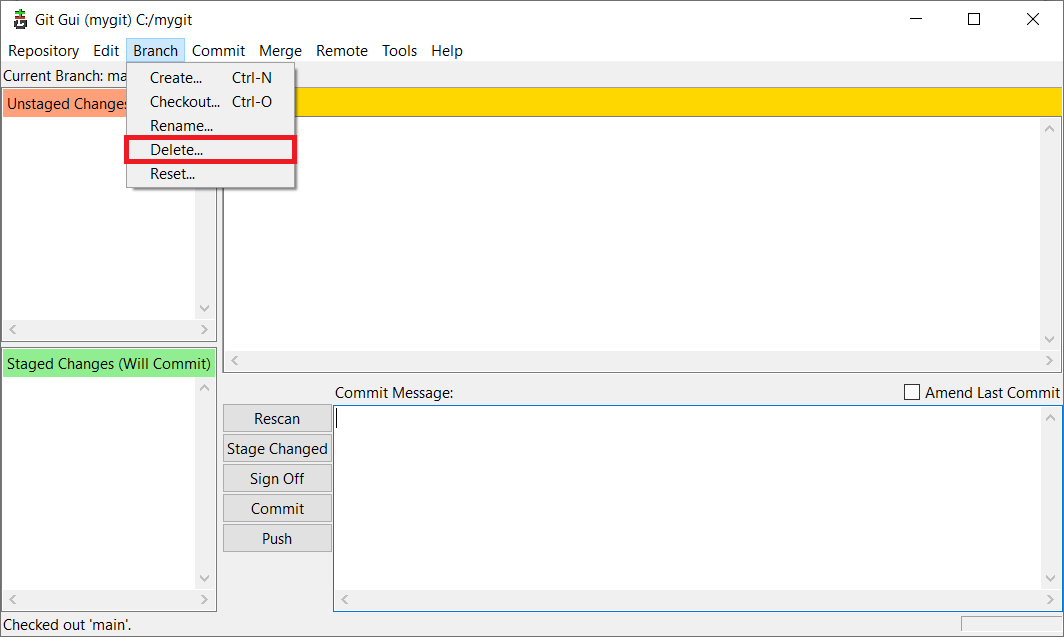Image resolution: width=1064 pixels, height=637 pixels.
Task: Pick Rename... from the Branch dropdown
Action: (181, 126)
